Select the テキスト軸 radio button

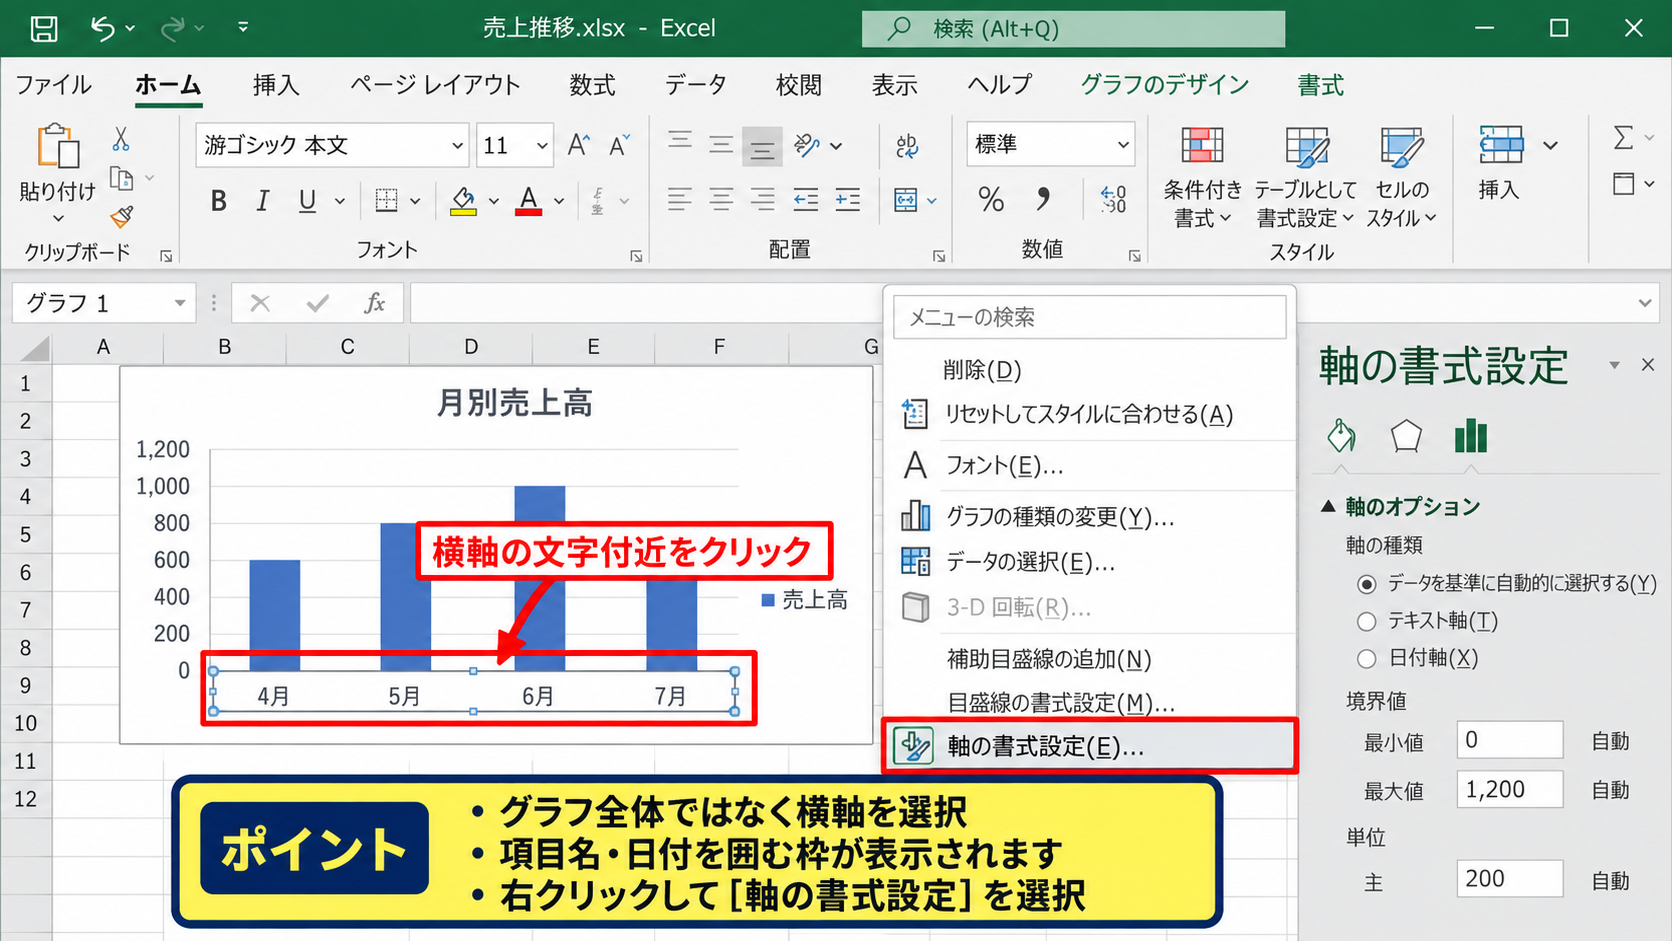pyautogui.click(x=1367, y=622)
